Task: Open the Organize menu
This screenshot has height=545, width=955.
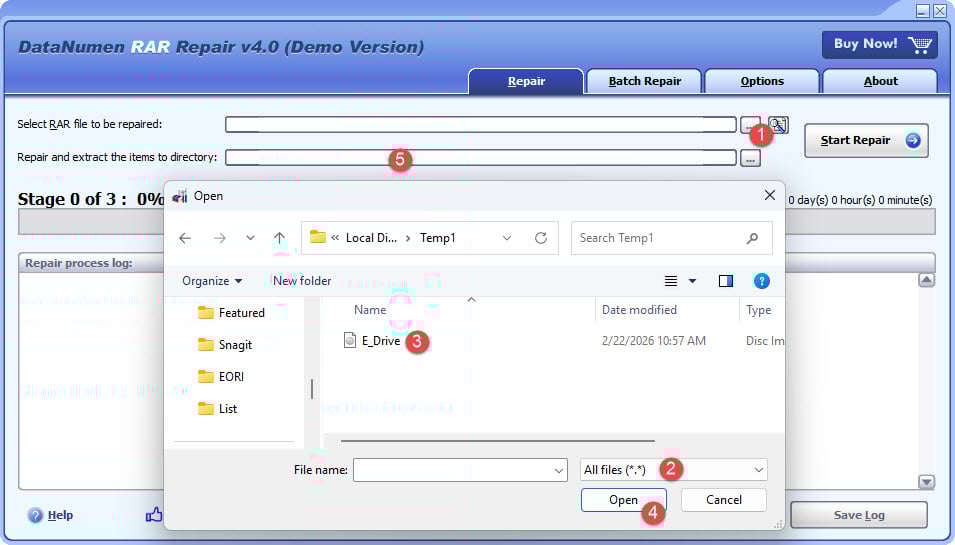Action: tap(212, 281)
